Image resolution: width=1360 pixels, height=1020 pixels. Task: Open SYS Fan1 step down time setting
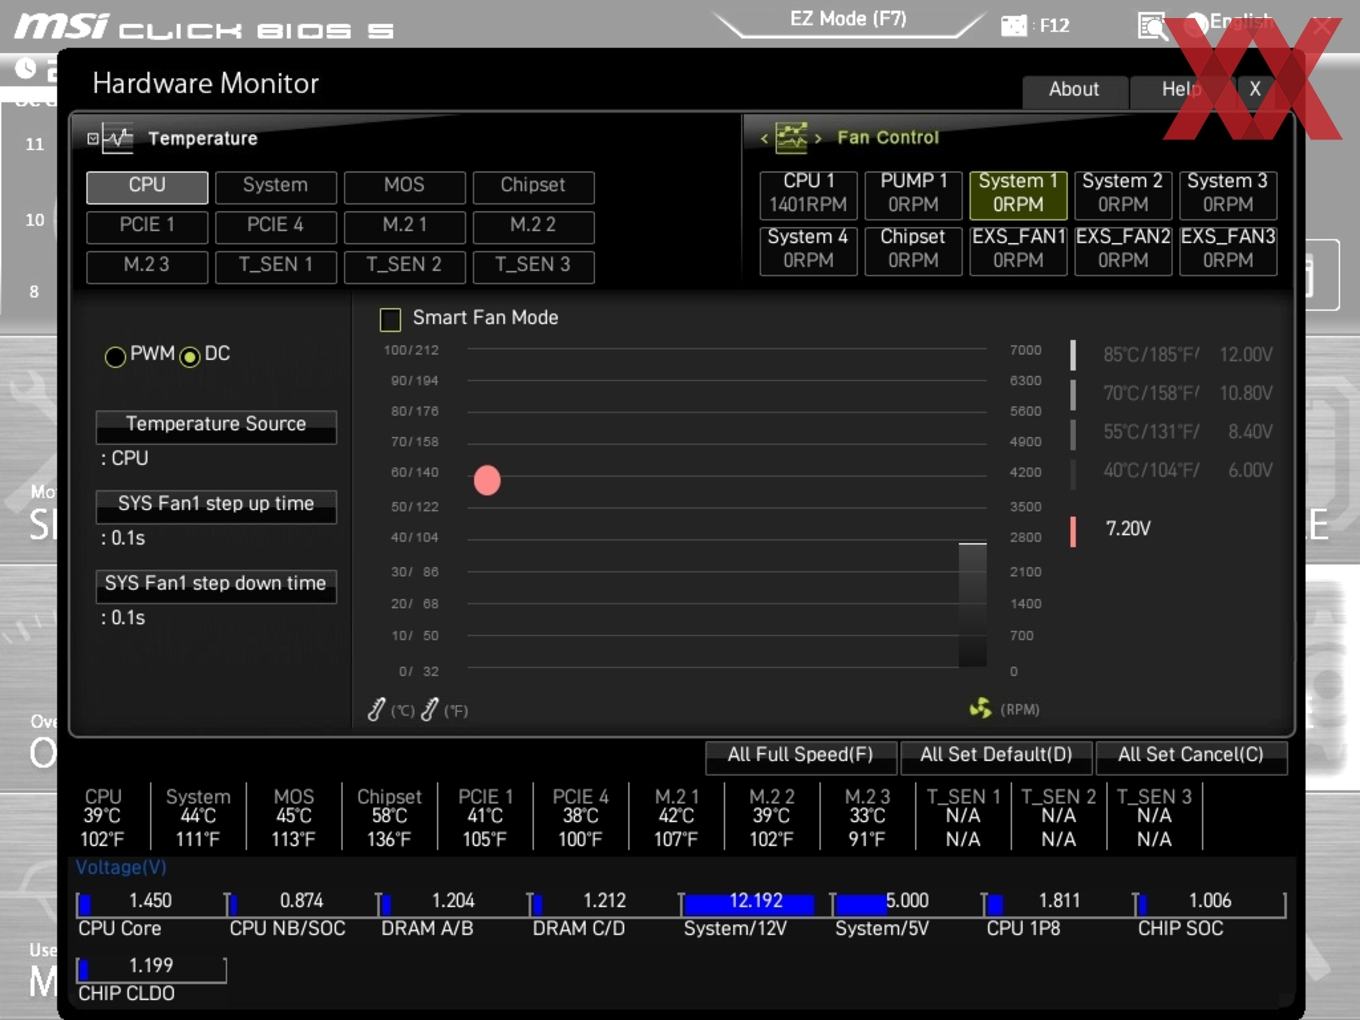216,586
